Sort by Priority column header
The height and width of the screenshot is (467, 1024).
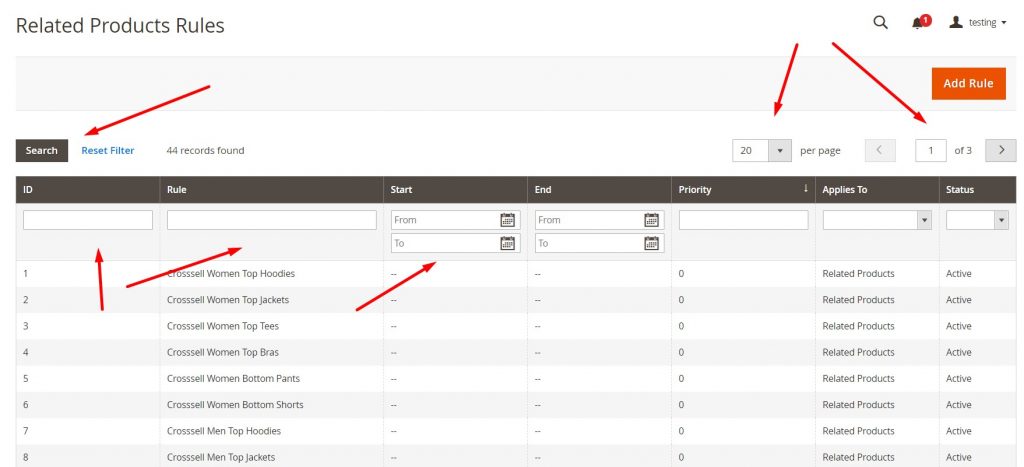(743, 190)
